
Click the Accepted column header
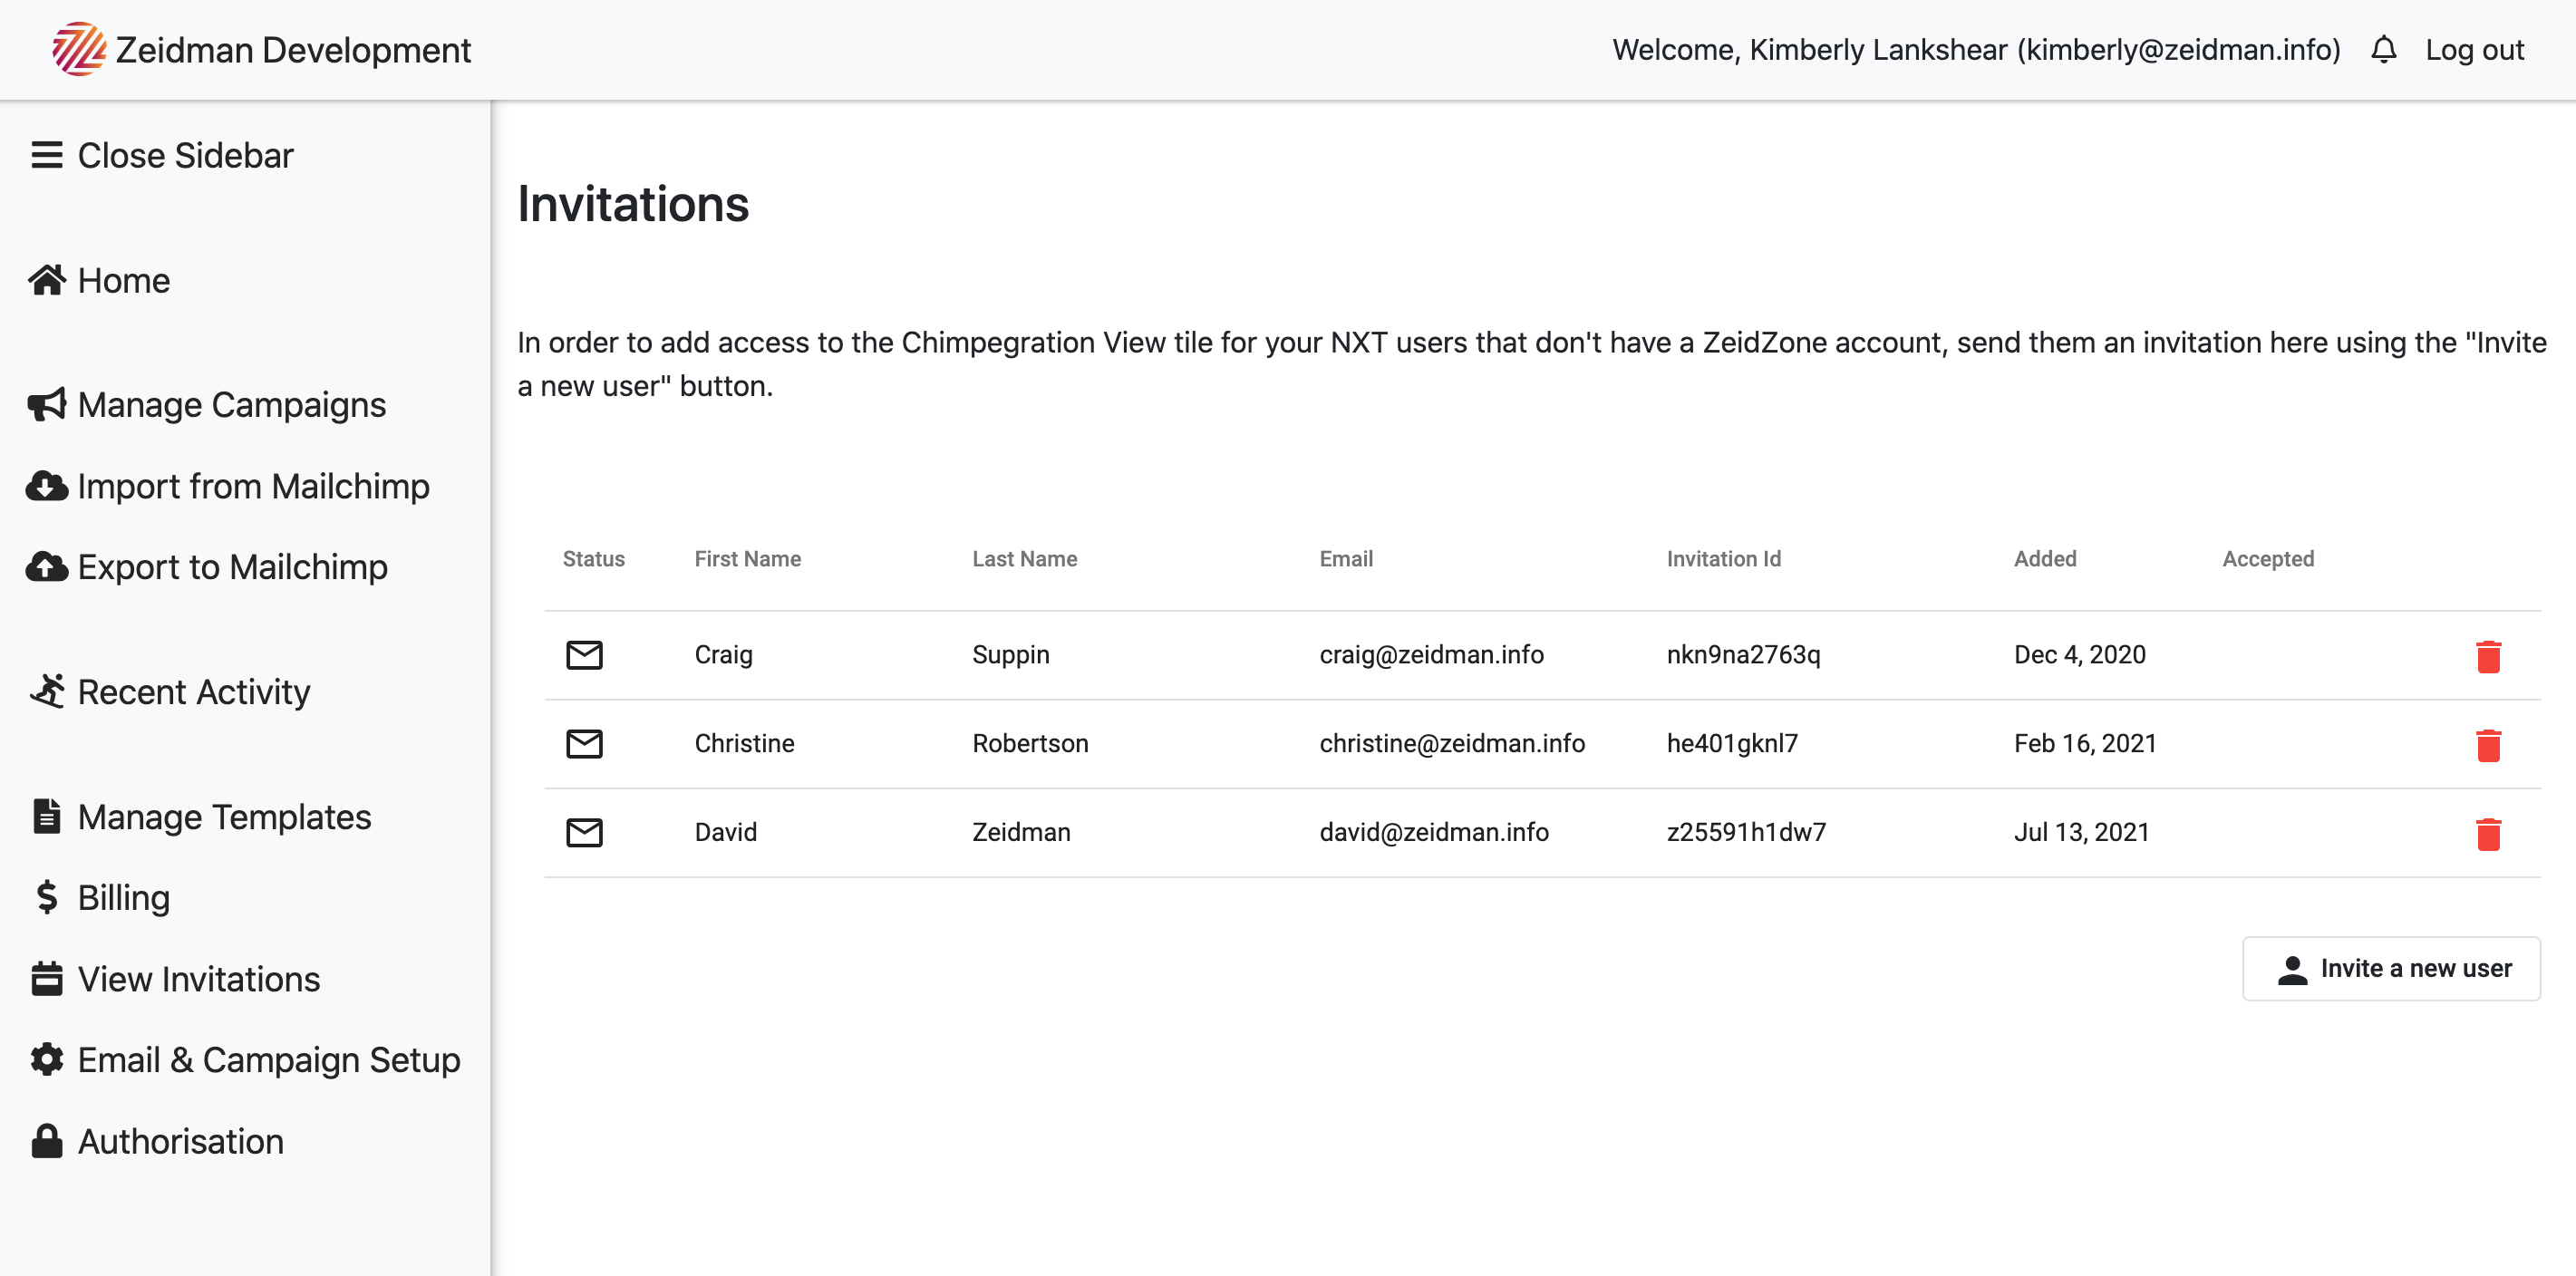point(2268,558)
